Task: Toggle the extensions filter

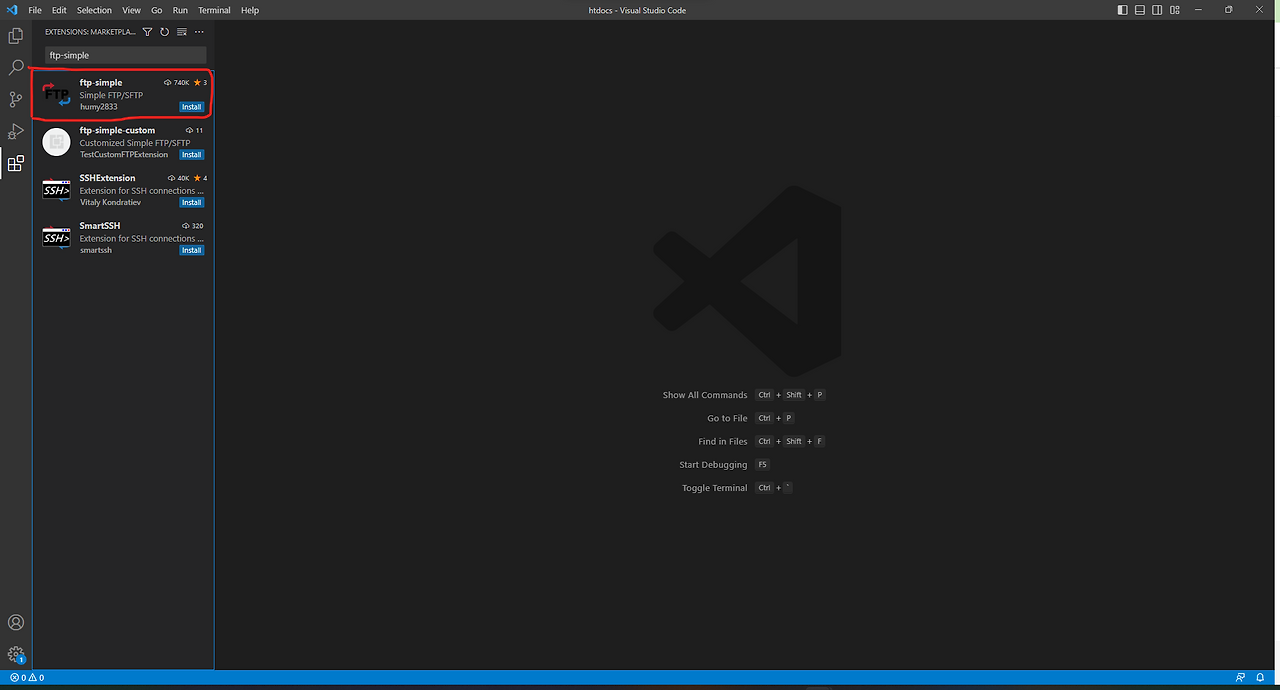Action: coord(146,31)
